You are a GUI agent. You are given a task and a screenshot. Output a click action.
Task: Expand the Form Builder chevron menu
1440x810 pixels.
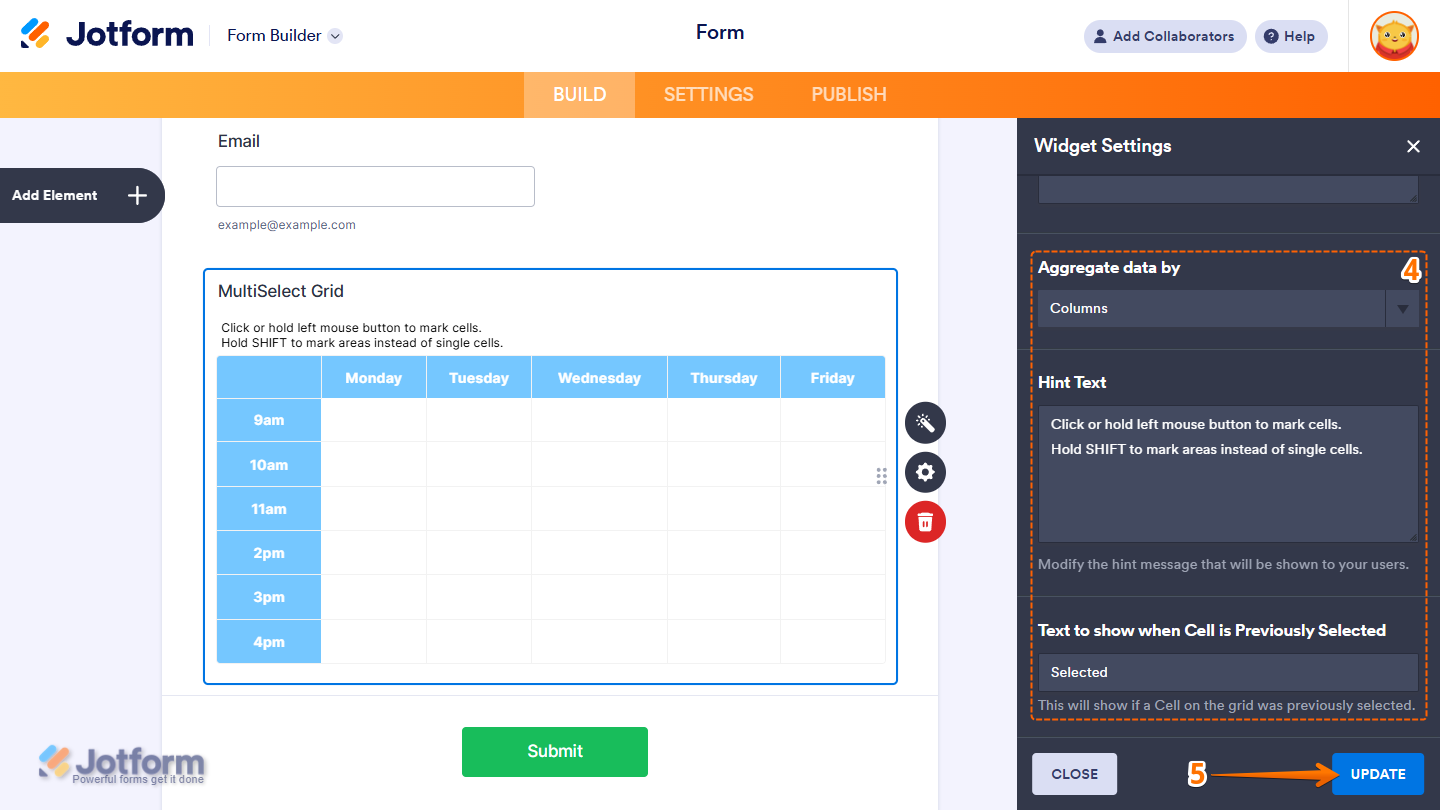[x=336, y=35]
